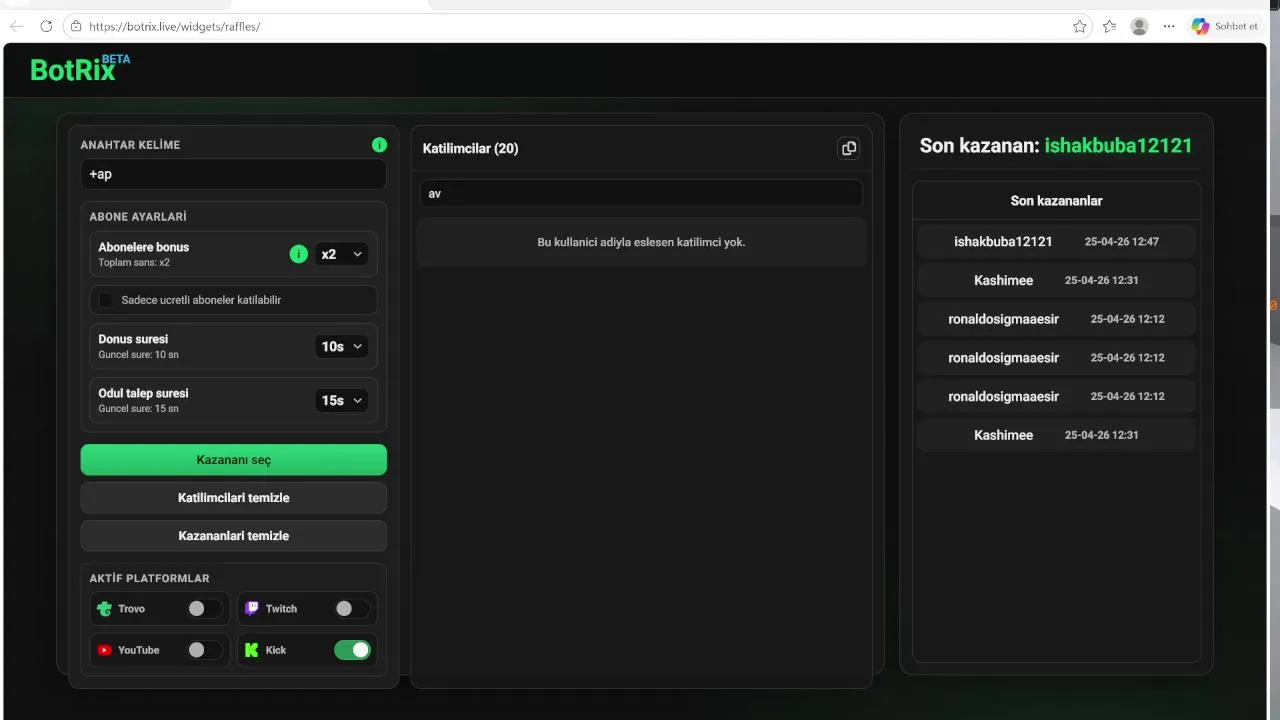1280x720 pixels.
Task: Enable the Twitch platform toggle
Action: [x=352, y=608]
